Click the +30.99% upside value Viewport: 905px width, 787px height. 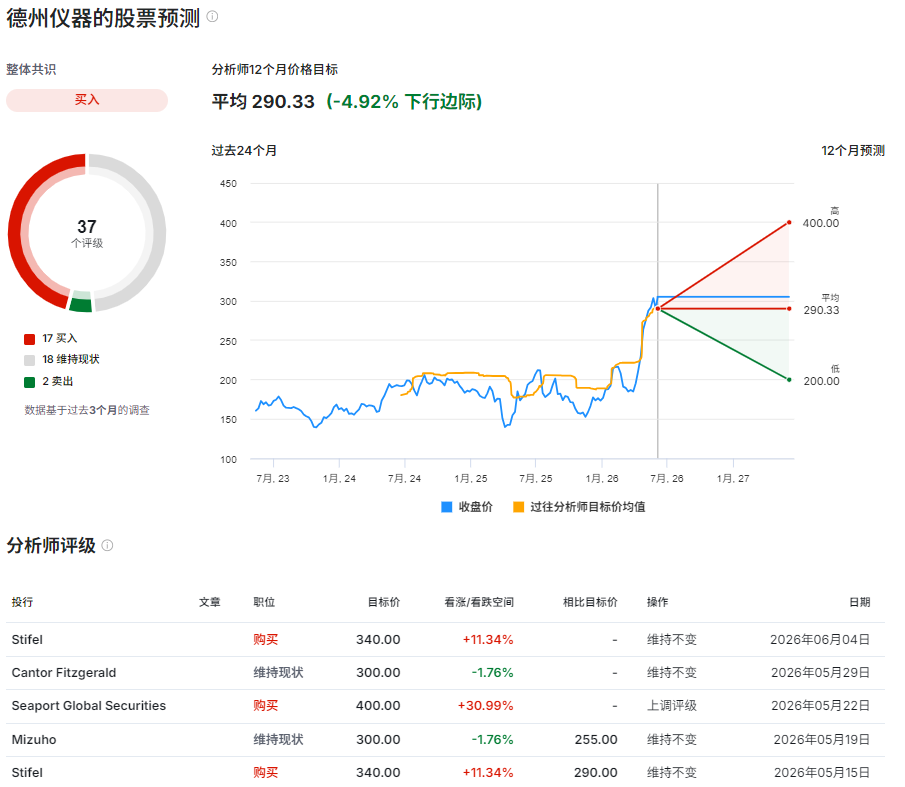(x=485, y=706)
